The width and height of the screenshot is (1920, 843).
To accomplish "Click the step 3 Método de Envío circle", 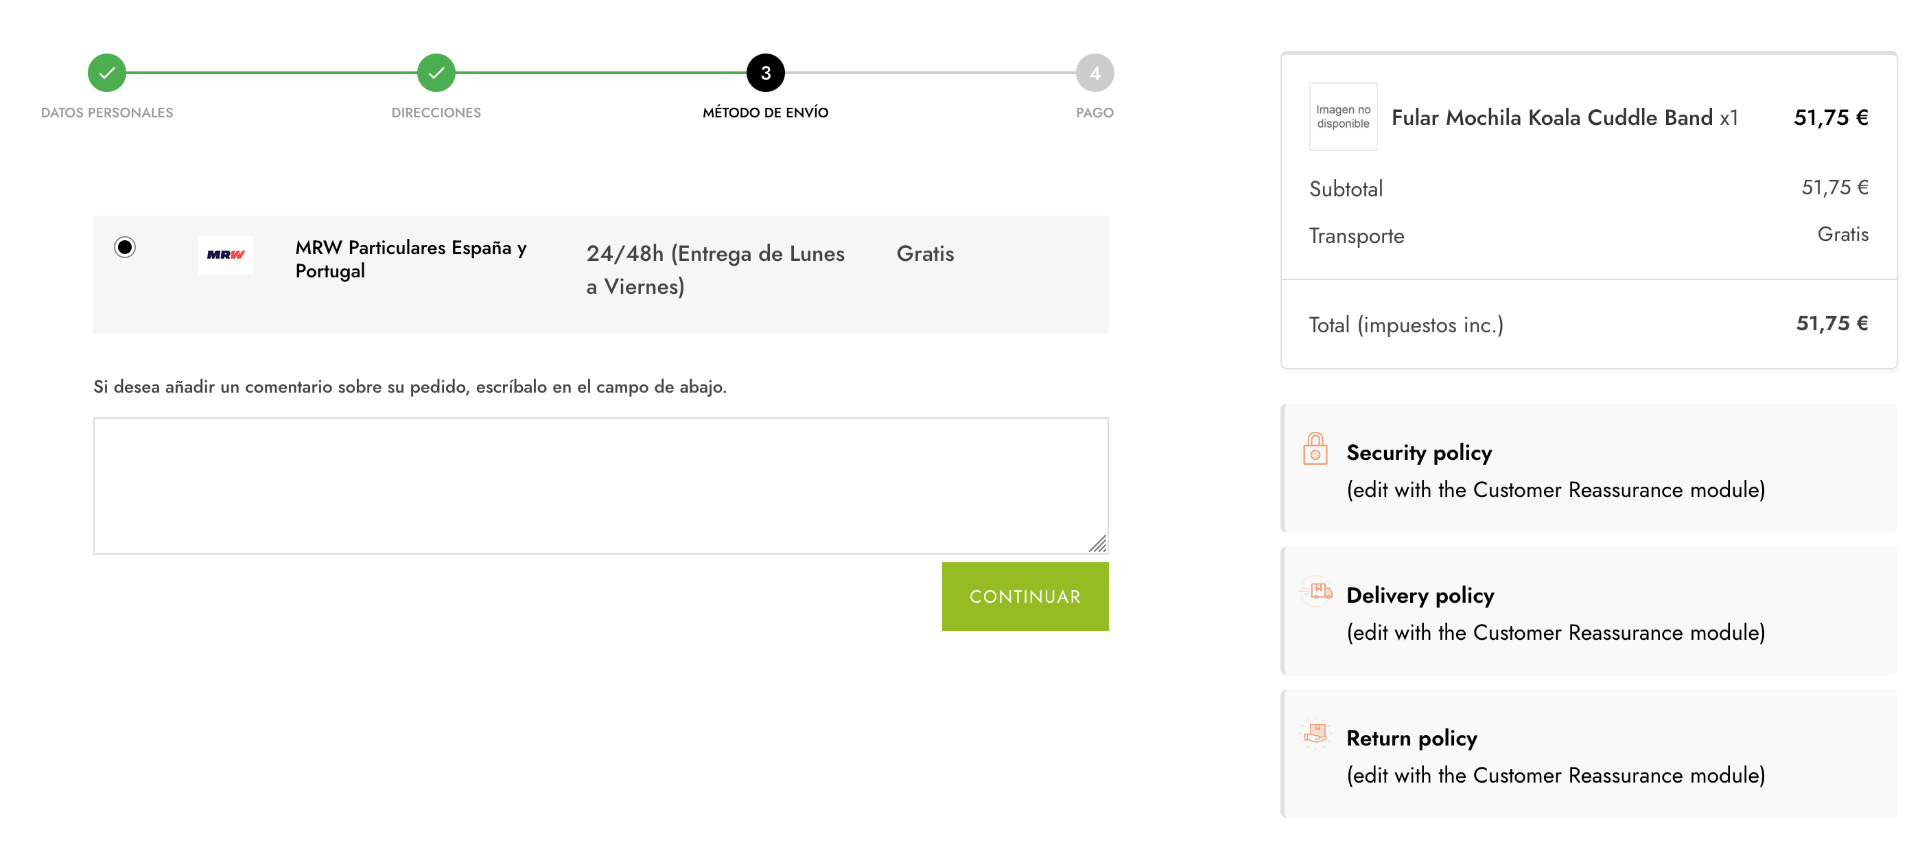I will pos(766,73).
